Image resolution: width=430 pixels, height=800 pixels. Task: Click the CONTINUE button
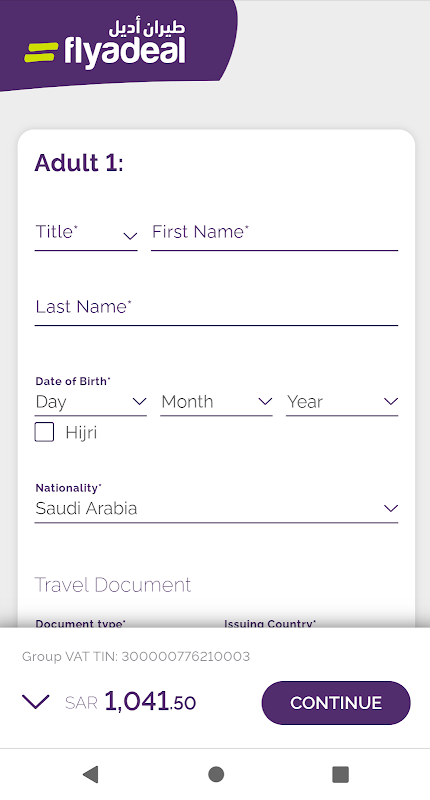pos(336,703)
